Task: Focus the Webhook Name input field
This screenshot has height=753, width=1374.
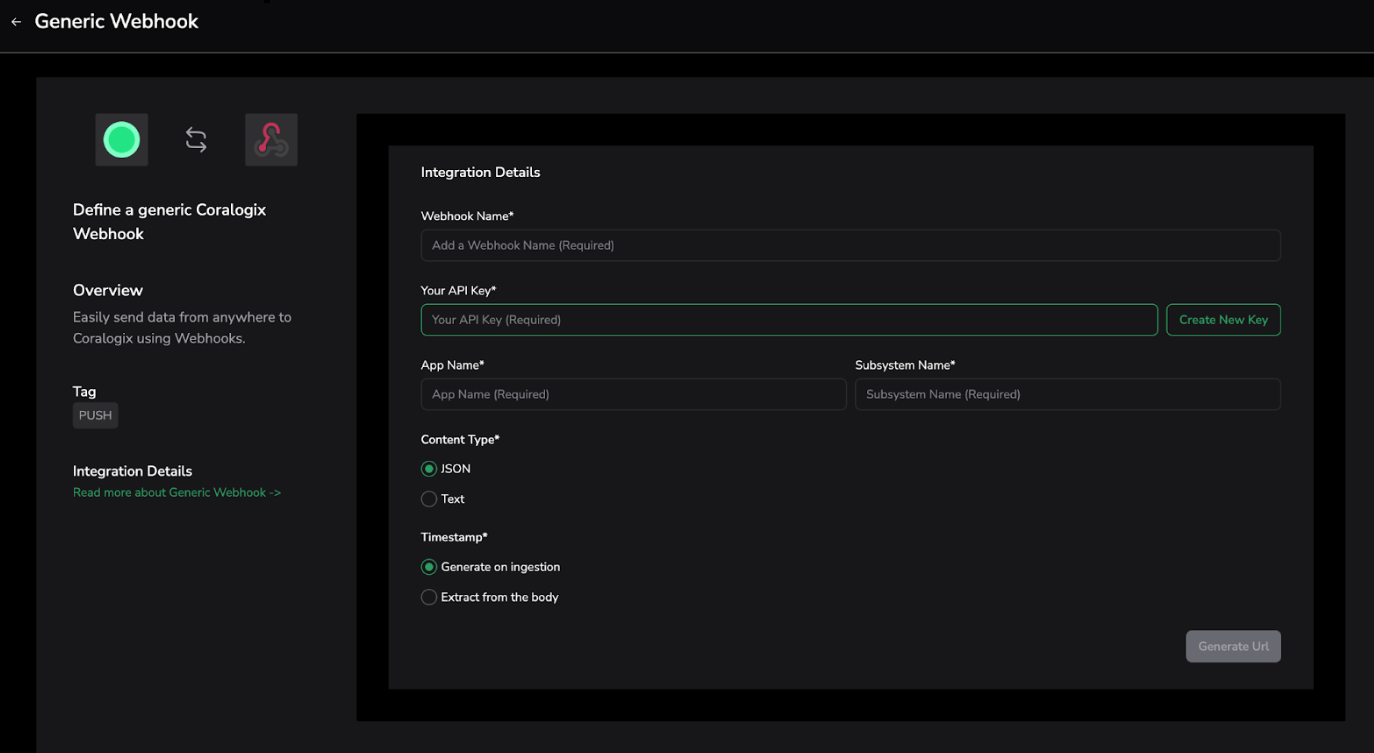Action: pyautogui.click(x=850, y=245)
